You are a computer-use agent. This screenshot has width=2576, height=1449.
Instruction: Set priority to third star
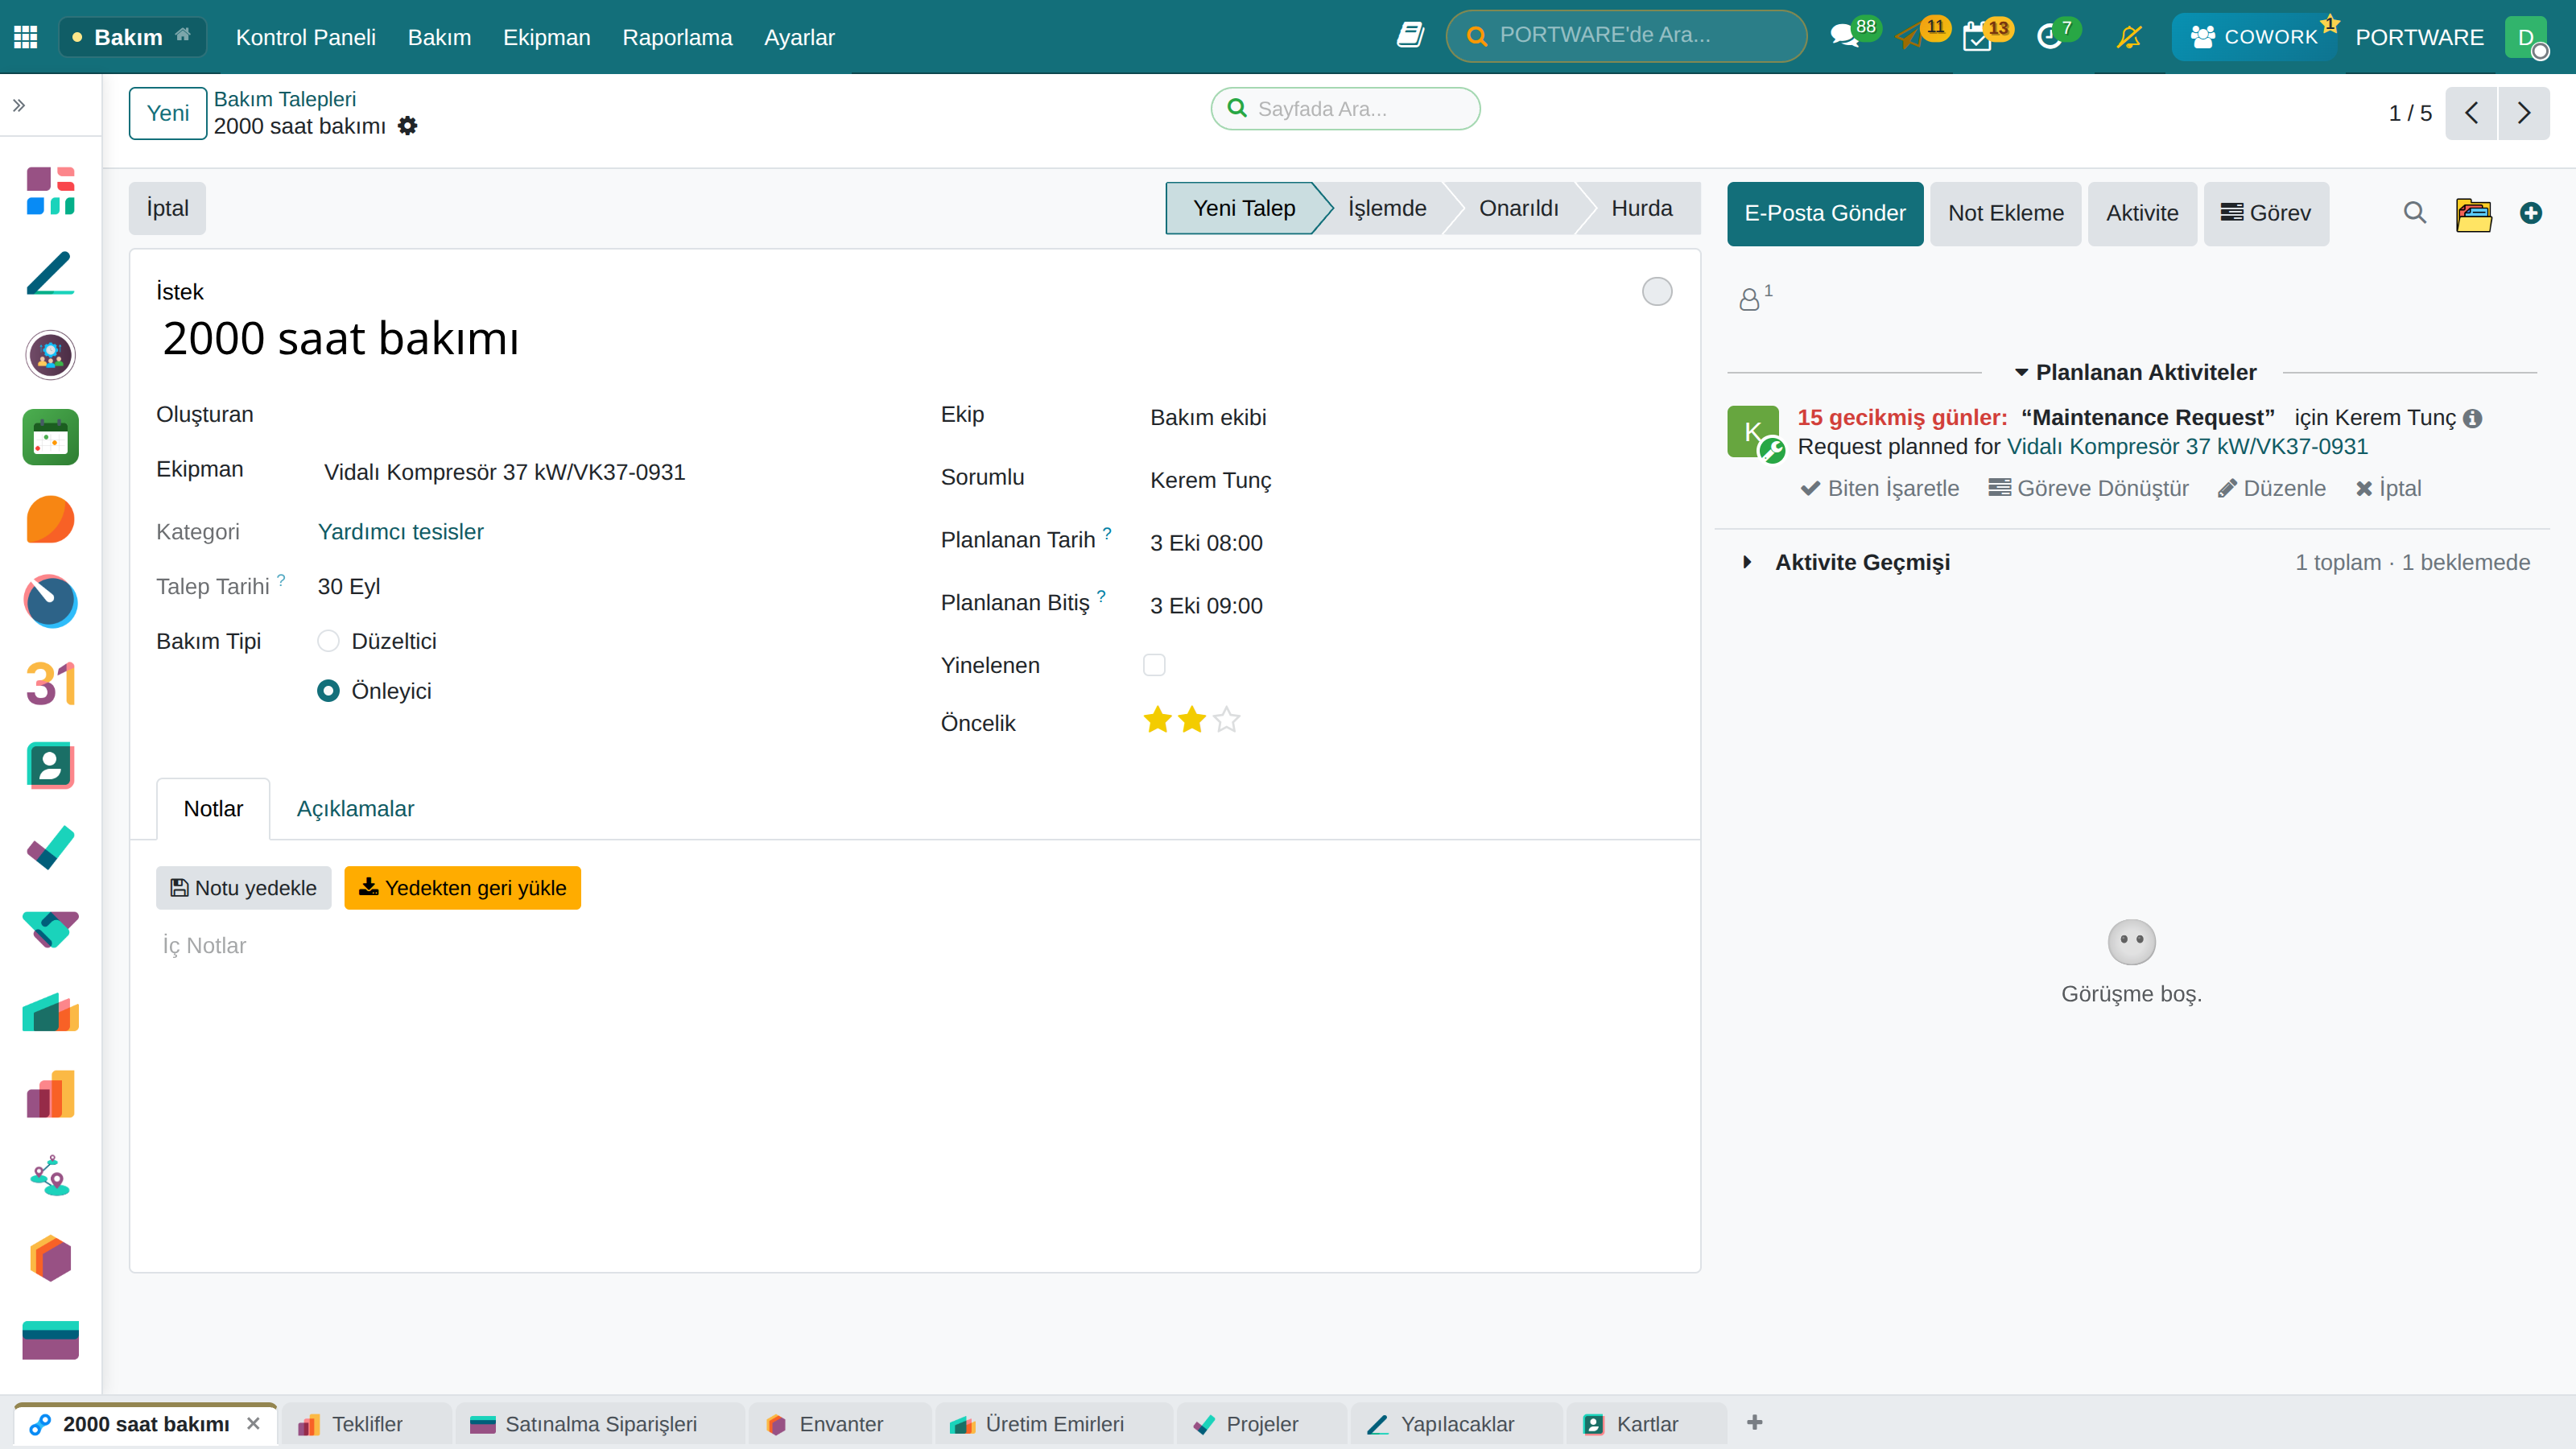coord(1226,720)
